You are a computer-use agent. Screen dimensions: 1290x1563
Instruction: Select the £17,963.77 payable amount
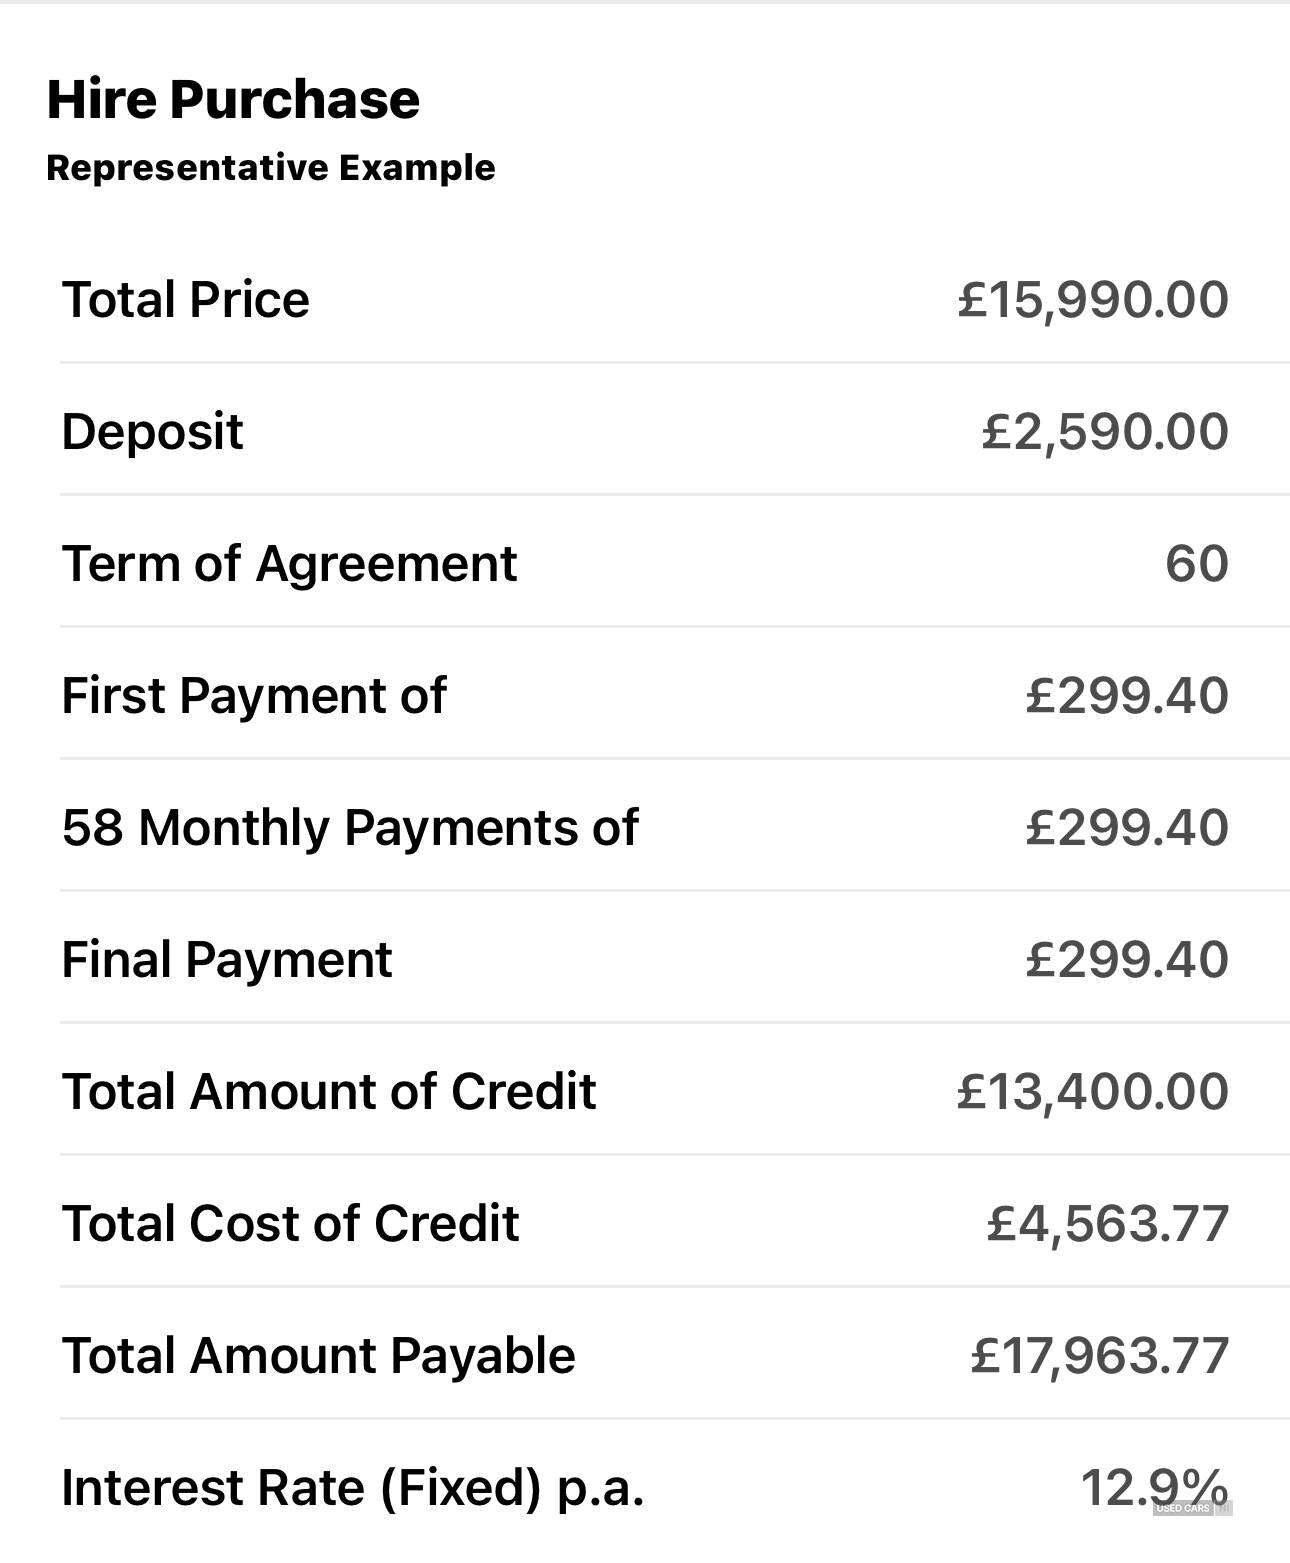[x=1100, y=1356]
